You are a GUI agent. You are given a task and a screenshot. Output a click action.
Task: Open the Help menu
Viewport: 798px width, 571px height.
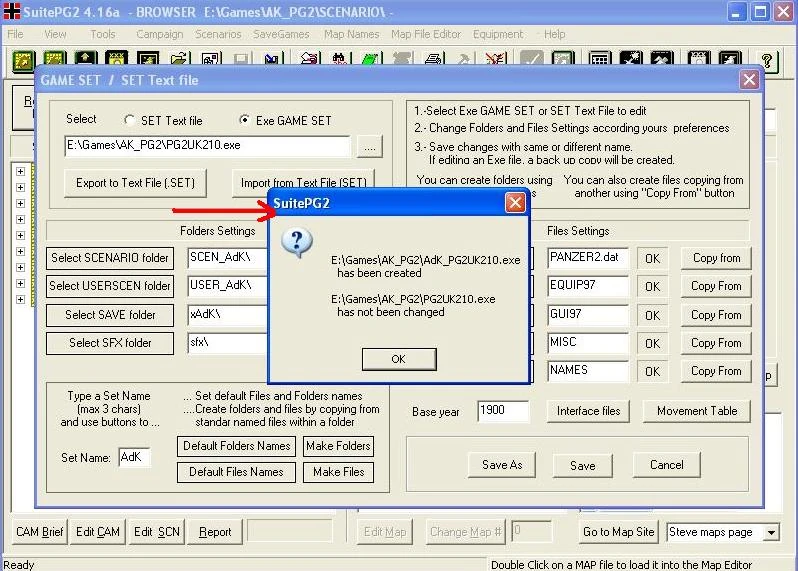coord(554,34)
